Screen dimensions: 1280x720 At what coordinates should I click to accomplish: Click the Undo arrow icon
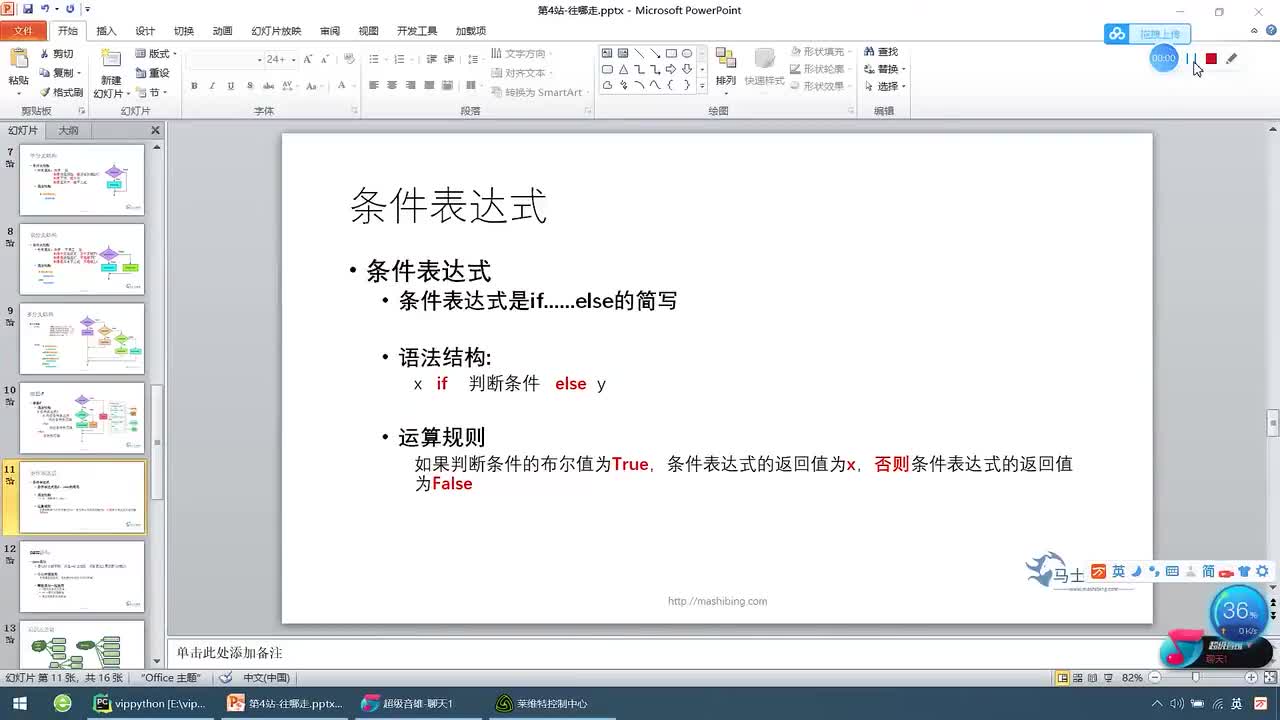click(45, 9)
